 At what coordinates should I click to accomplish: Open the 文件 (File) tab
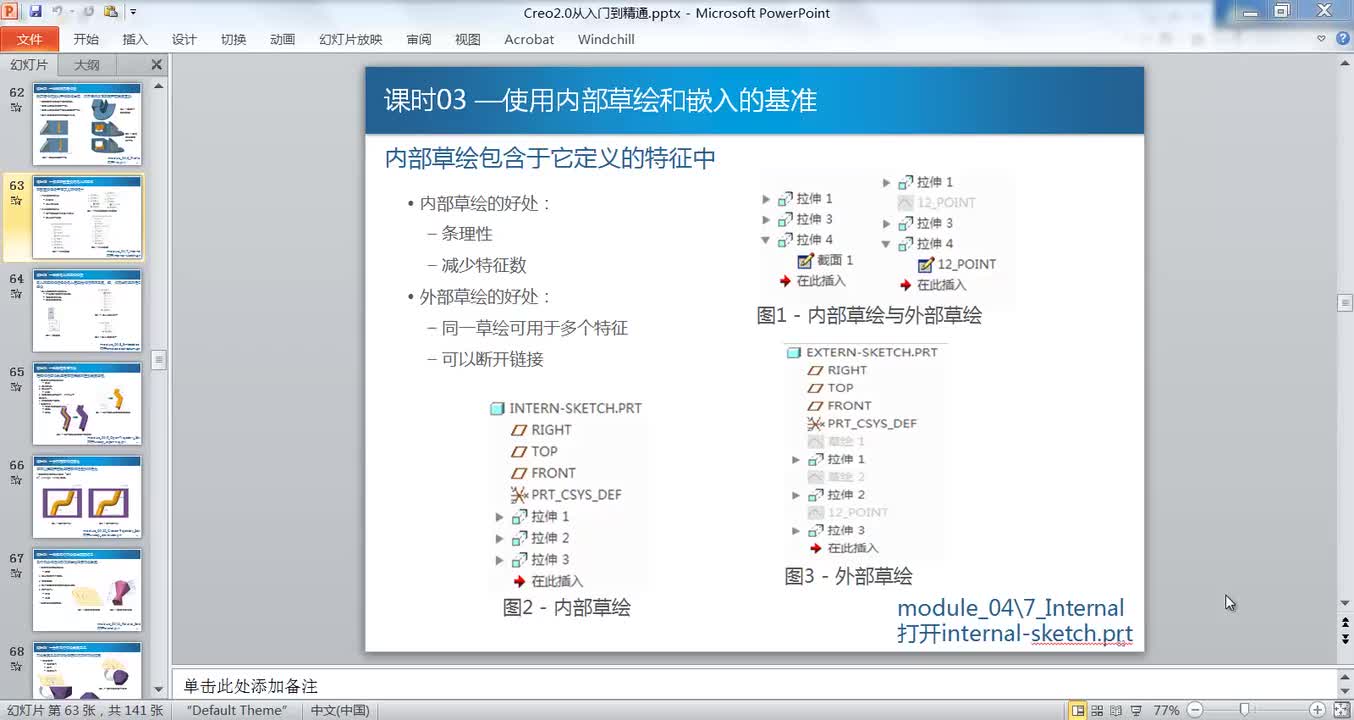click(30, 39)
